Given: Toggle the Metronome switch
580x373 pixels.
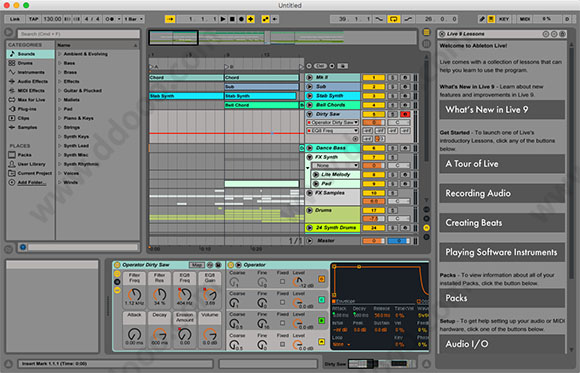Looking at the screenshot, I should [x=109, y=19].
